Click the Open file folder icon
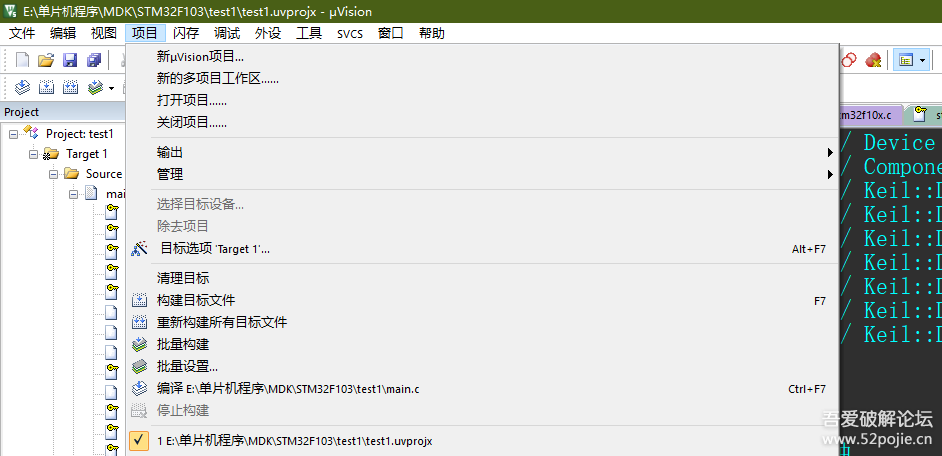This screenshot has width=942, height=456. [x=46, y=60]
